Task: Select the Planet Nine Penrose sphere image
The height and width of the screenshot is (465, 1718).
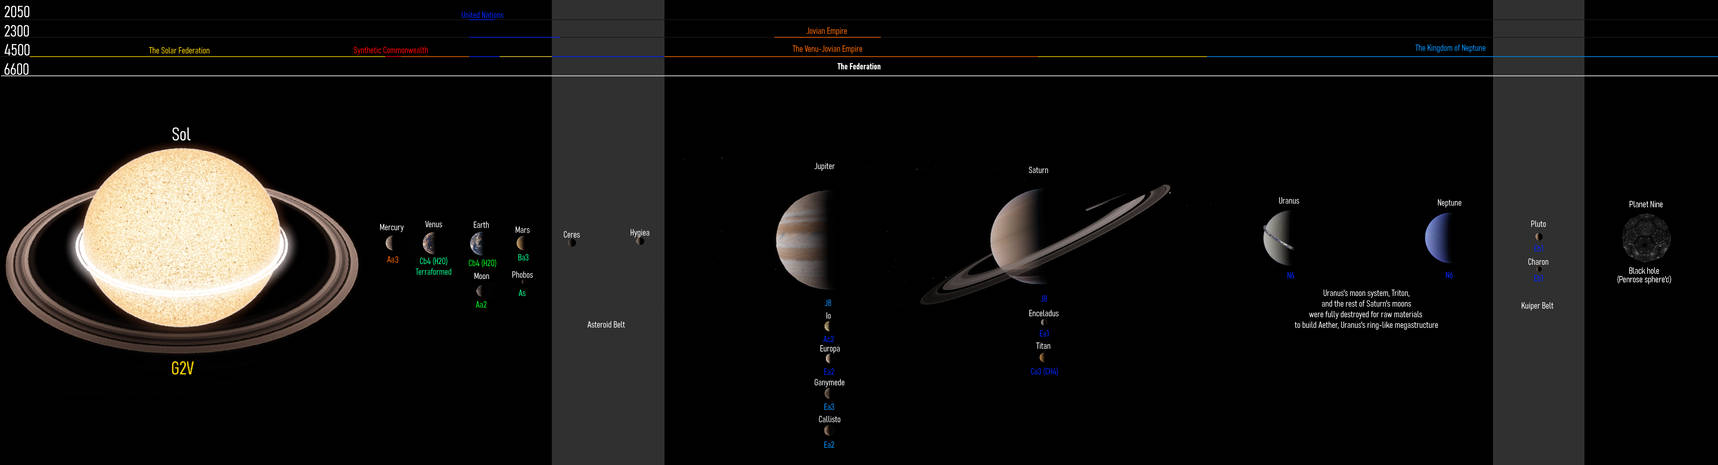Action: click(x=1646, y=238)
